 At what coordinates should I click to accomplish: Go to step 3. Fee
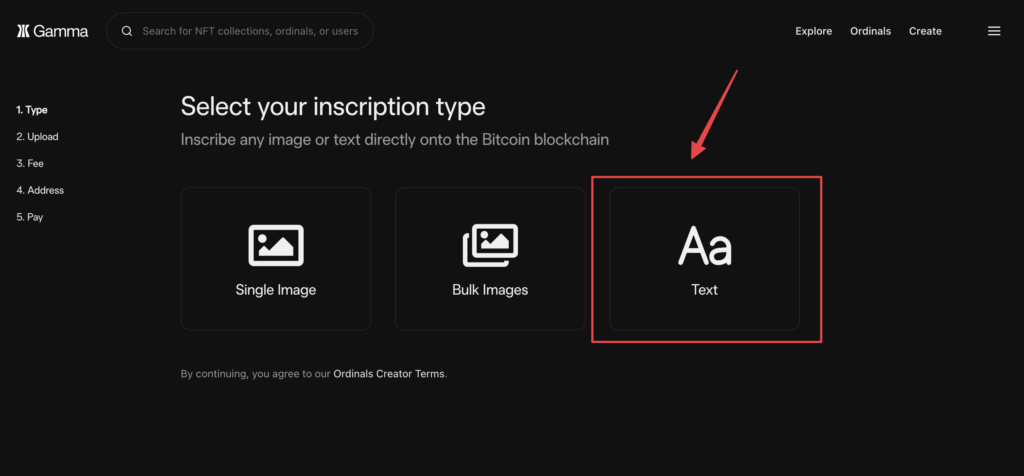30,163
